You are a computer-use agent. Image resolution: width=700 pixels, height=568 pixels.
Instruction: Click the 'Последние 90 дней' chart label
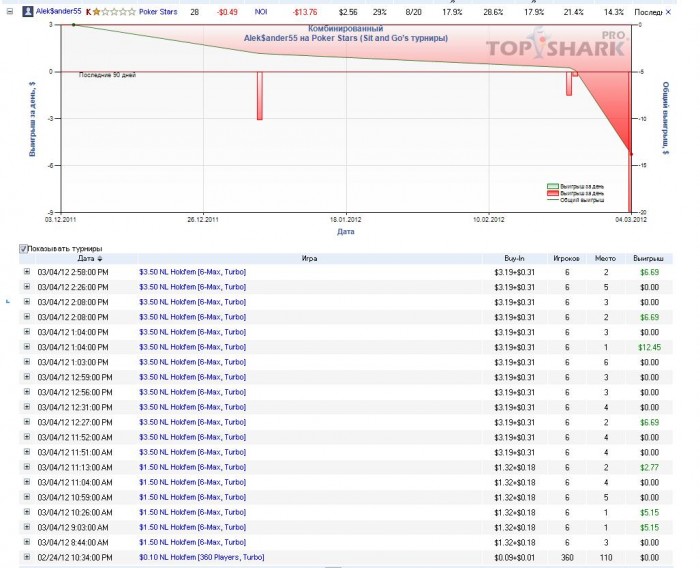[x=107, y=75]
